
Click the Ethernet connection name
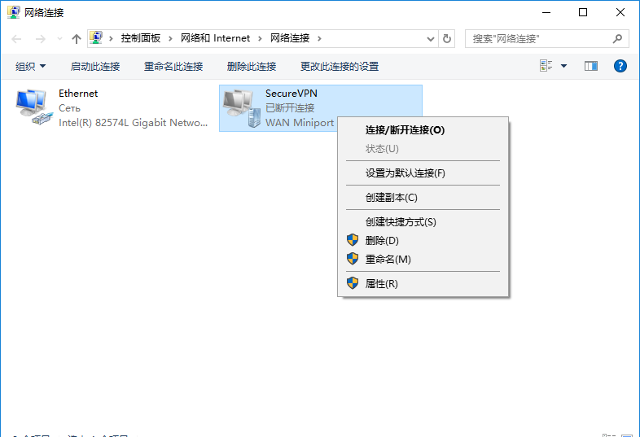coord(78,93)
